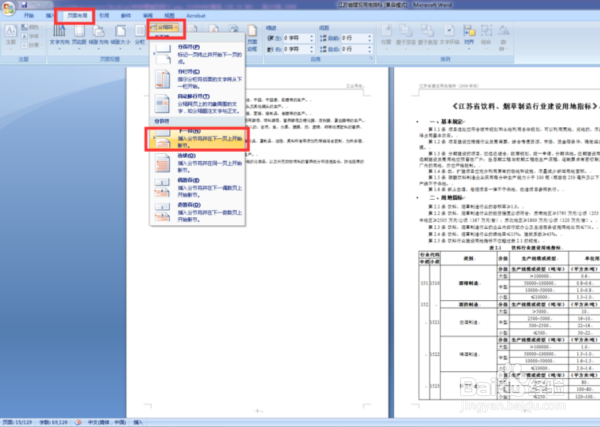Image resolution: width=600 pixels, height=427 pixels.
Task: Open the Acrobat tab
Action: pyautogui.click(x=196, y=16)
